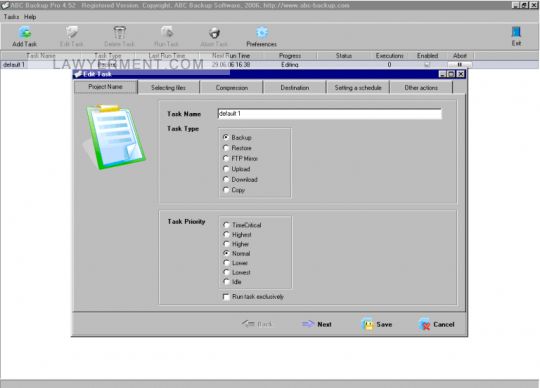The height and width of the screenshot is (388, 540).
Task: Cancel editing with the Cancel button
Action: [437, 324]
